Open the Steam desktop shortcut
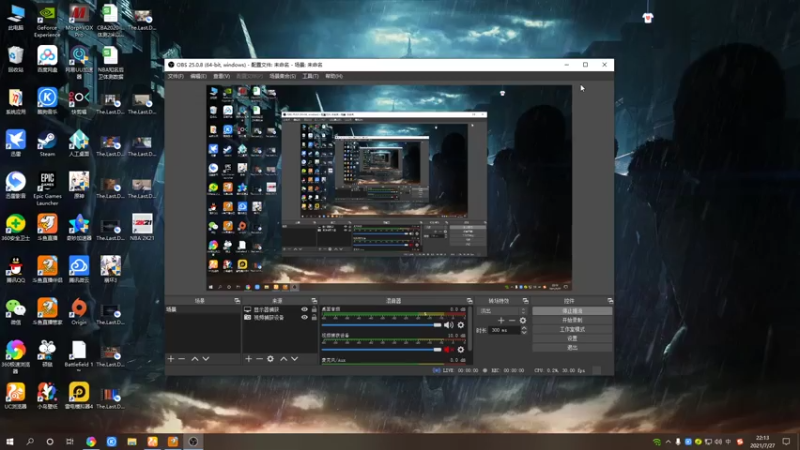800x450 pixels. (x=47, y=144)
